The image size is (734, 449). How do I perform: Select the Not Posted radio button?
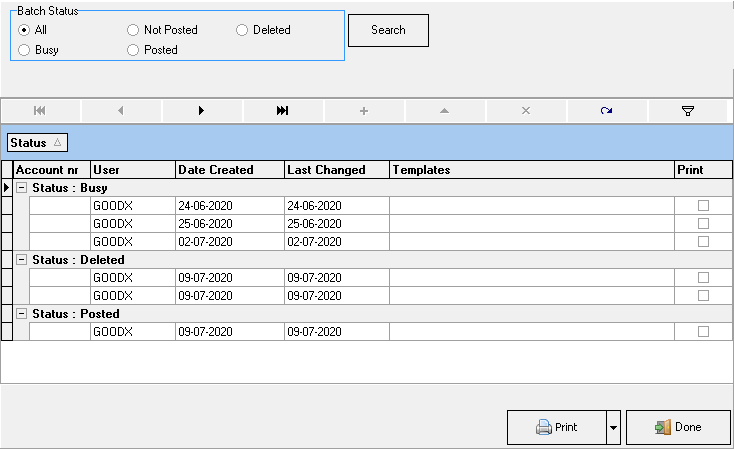[x=133, y=30]
